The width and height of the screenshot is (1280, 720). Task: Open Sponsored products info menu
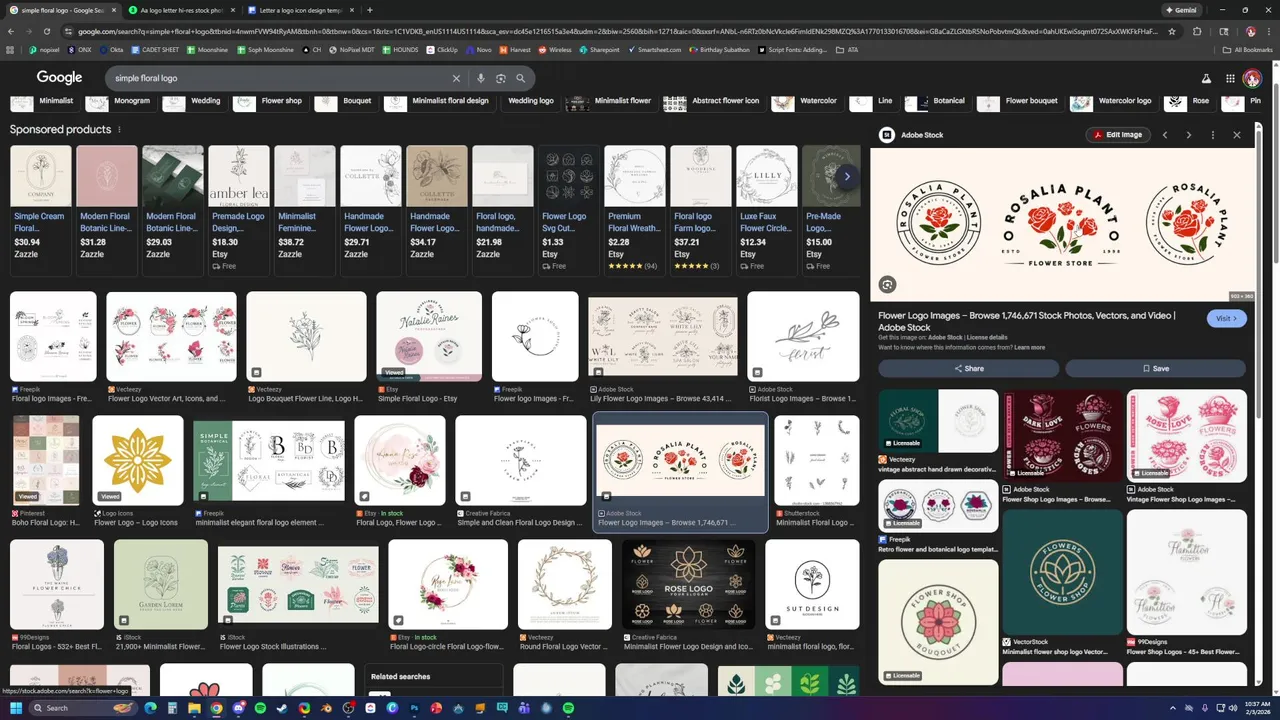click(119, 129)
